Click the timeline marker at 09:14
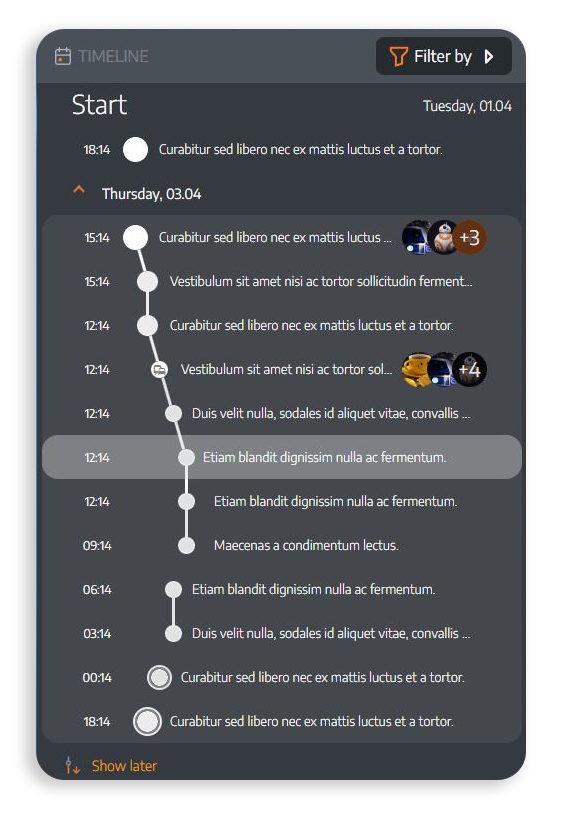Image resolution: width=561 pixels, height=818 pixels. (186, 546)
